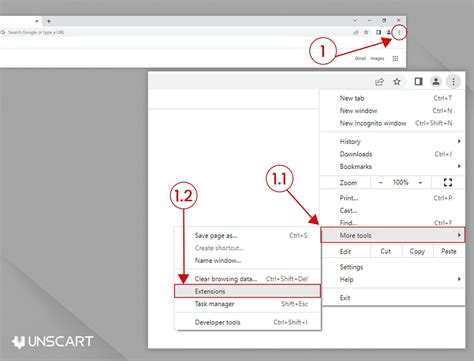Screen dimensions: 474x361
Task: Open Downloads from the menu
Action: (x=392, y=154)
